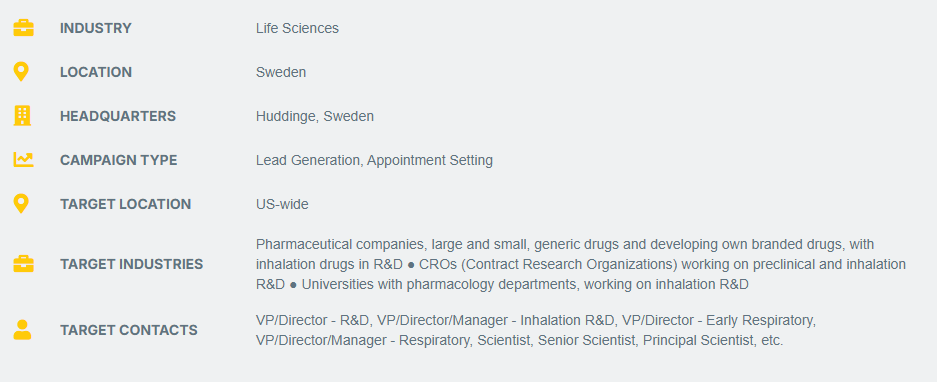
Task: Click the Huddinge, Sweden headquarters text
Action: click(315, 116)
